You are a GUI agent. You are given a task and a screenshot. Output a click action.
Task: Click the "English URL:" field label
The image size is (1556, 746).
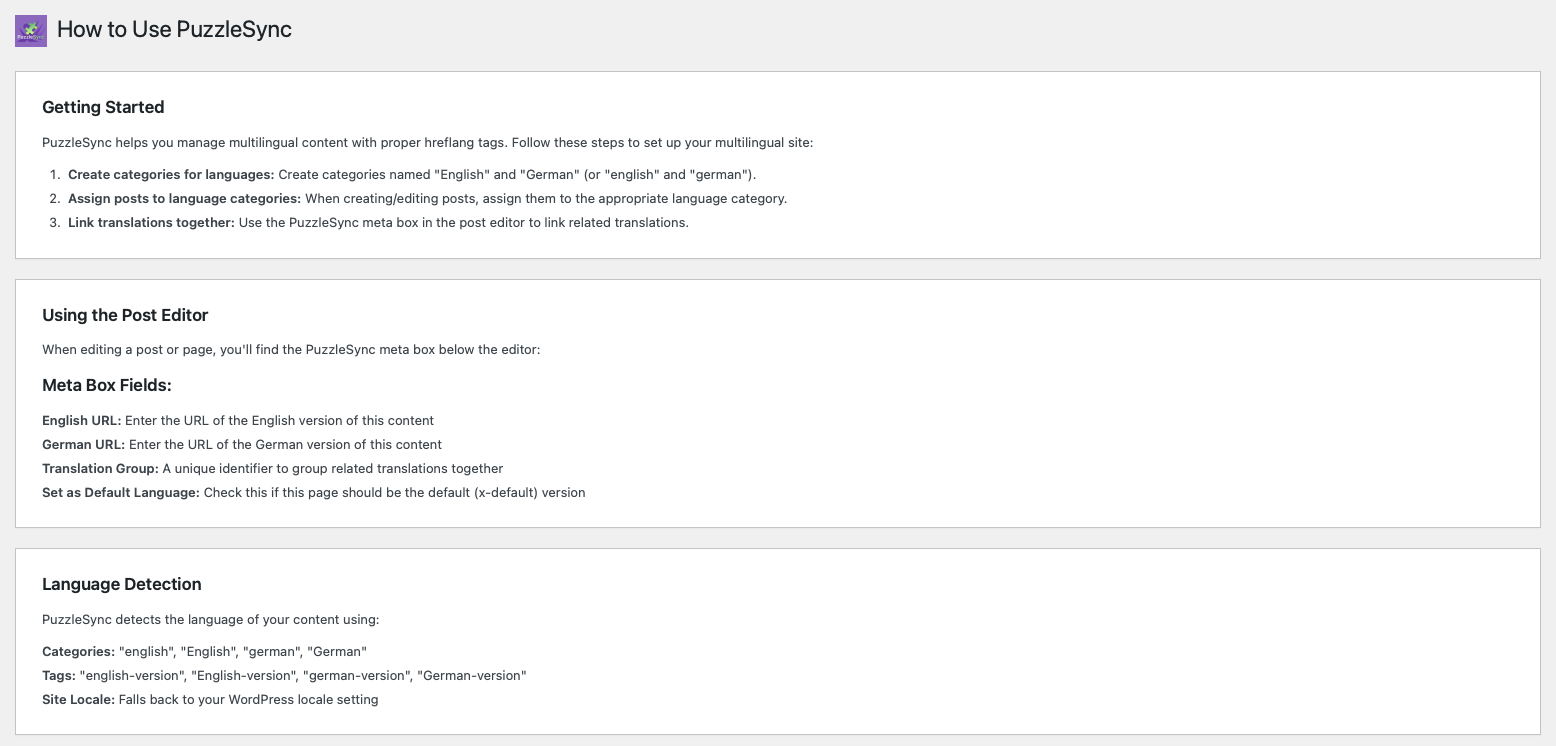click(x=81, y=421)
